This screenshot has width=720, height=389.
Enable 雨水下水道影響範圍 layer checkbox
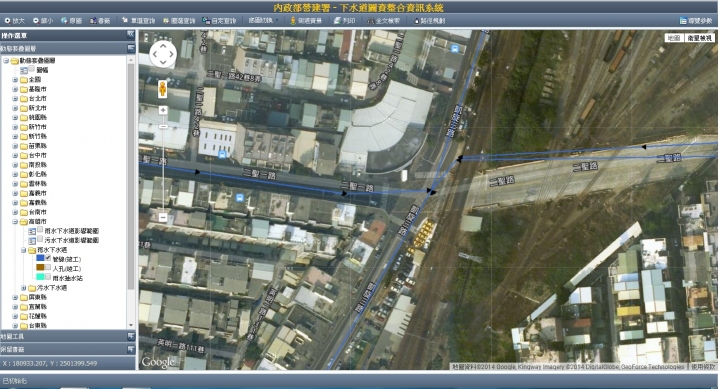click(40, 230)
